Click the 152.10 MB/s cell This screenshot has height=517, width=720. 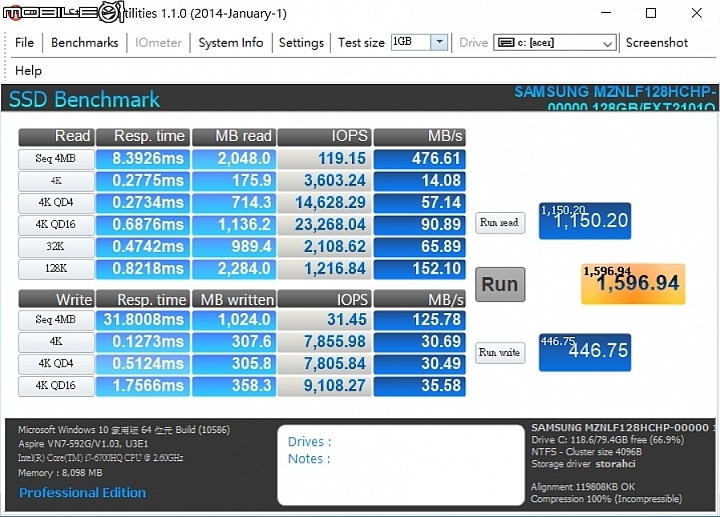click(420, 269)
